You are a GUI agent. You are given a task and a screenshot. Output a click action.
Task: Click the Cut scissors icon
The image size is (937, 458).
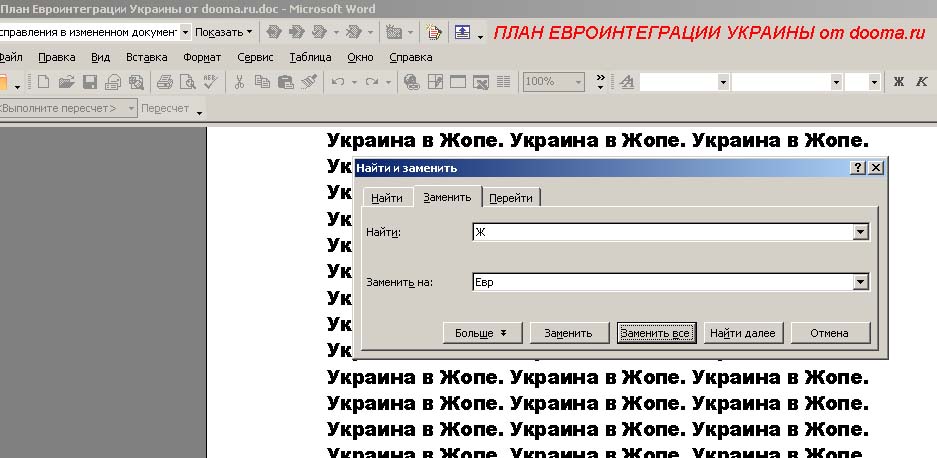coord(239,82)
